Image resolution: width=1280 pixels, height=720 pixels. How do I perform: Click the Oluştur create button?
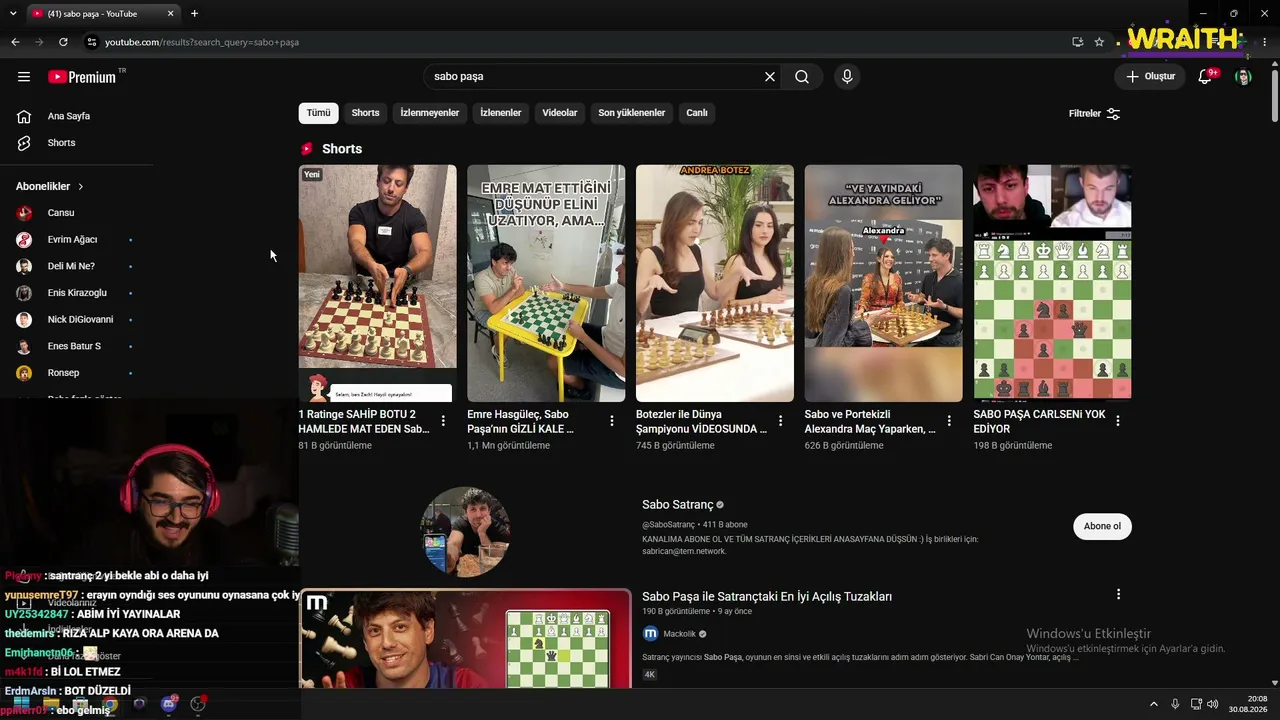tap(1150, 77)
